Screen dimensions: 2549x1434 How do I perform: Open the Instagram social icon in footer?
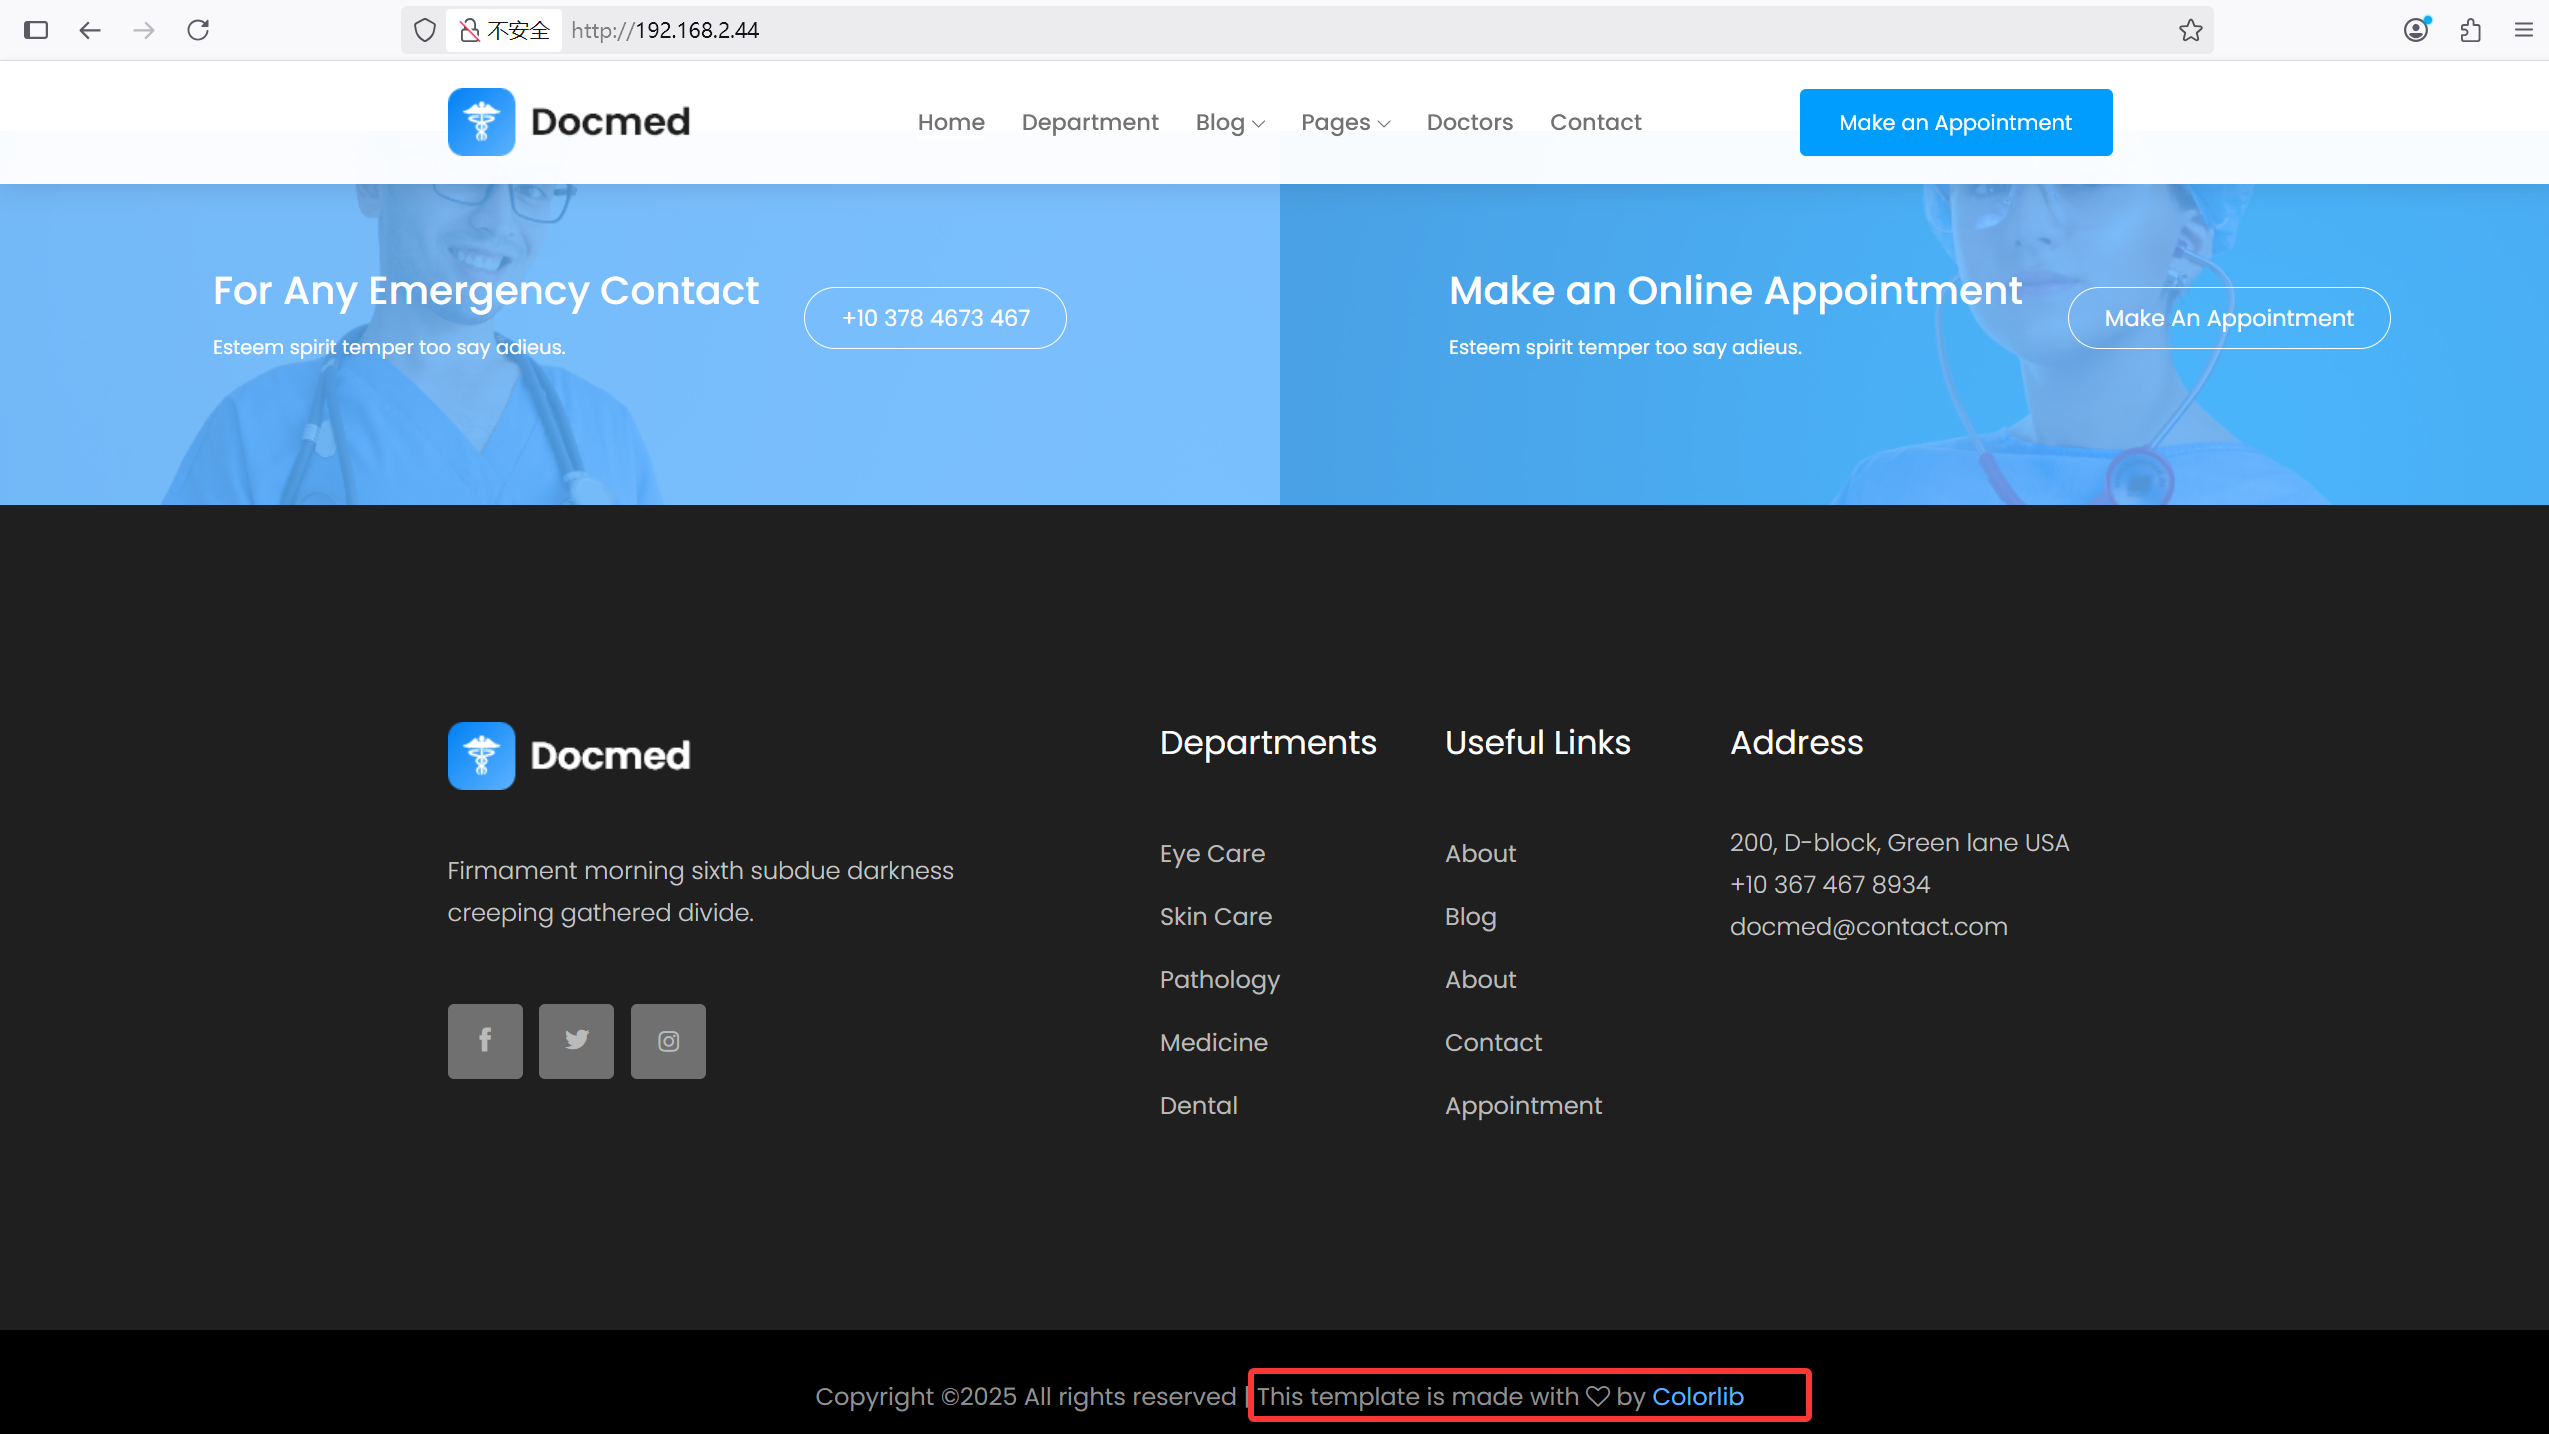[668, 1041]
